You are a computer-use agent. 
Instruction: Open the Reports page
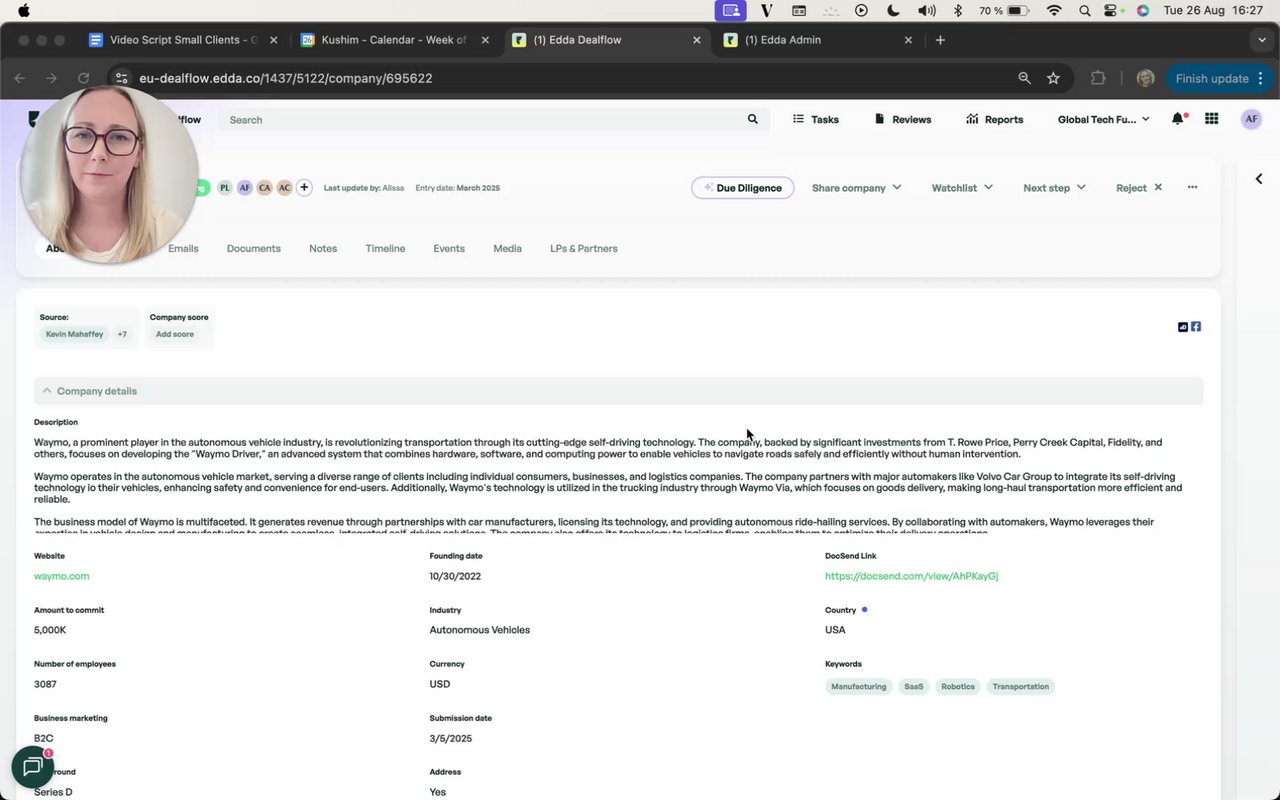click(x=995, y=119)
